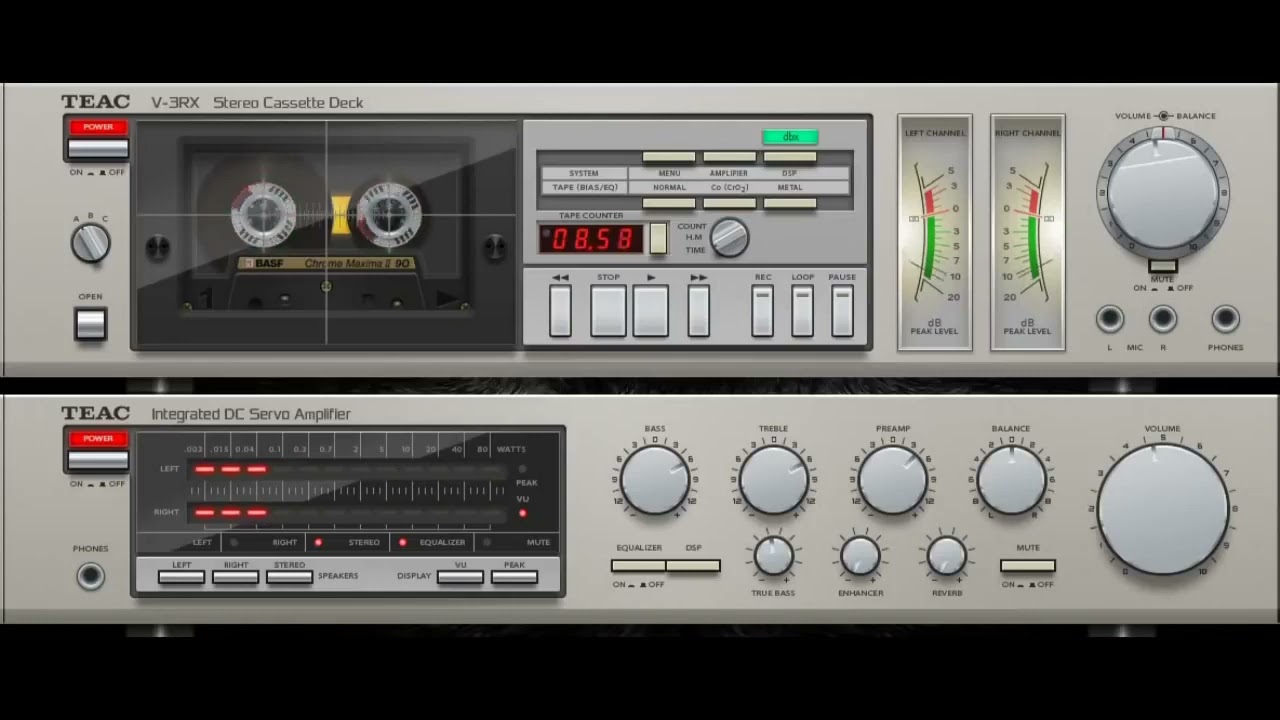The image size is (1280, 720).
Task: Click the deck's VOLUME-BALANCE knob
Action: click(1162, 192)
